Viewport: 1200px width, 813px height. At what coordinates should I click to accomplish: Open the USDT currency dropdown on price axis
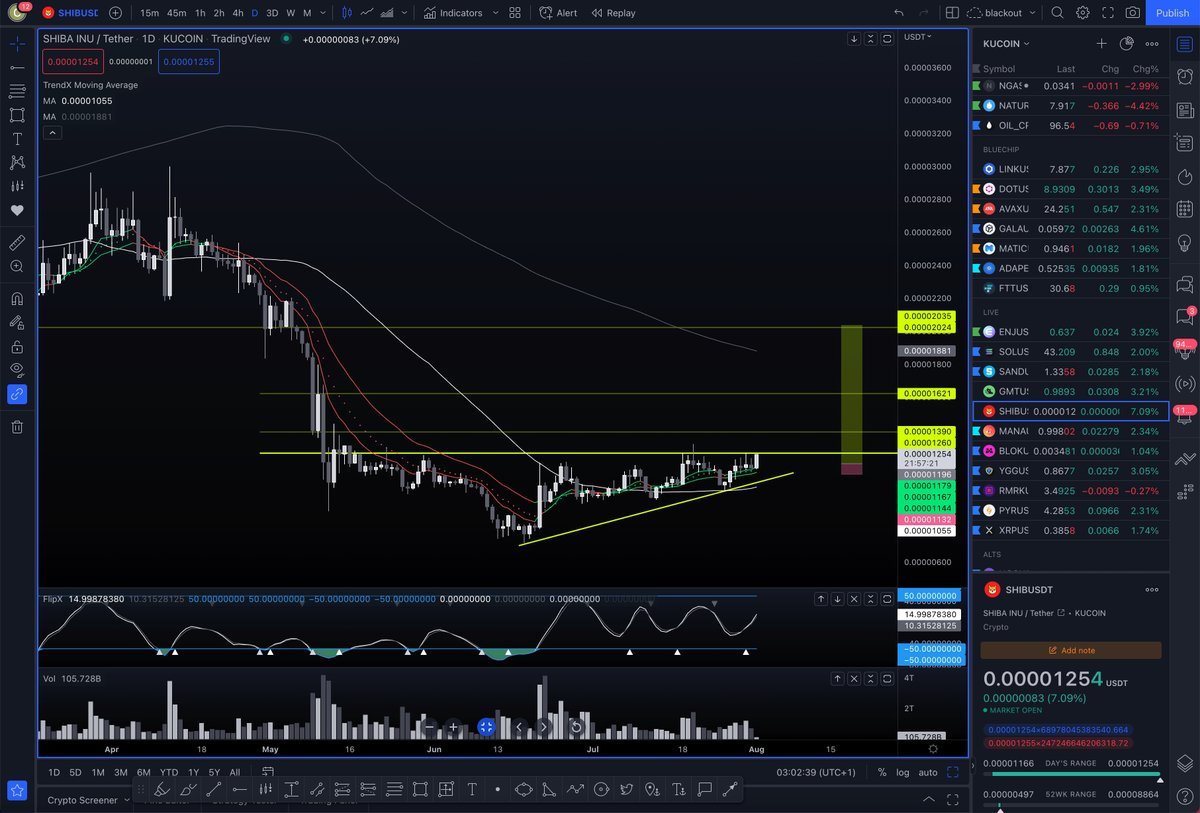click(918, 37)
